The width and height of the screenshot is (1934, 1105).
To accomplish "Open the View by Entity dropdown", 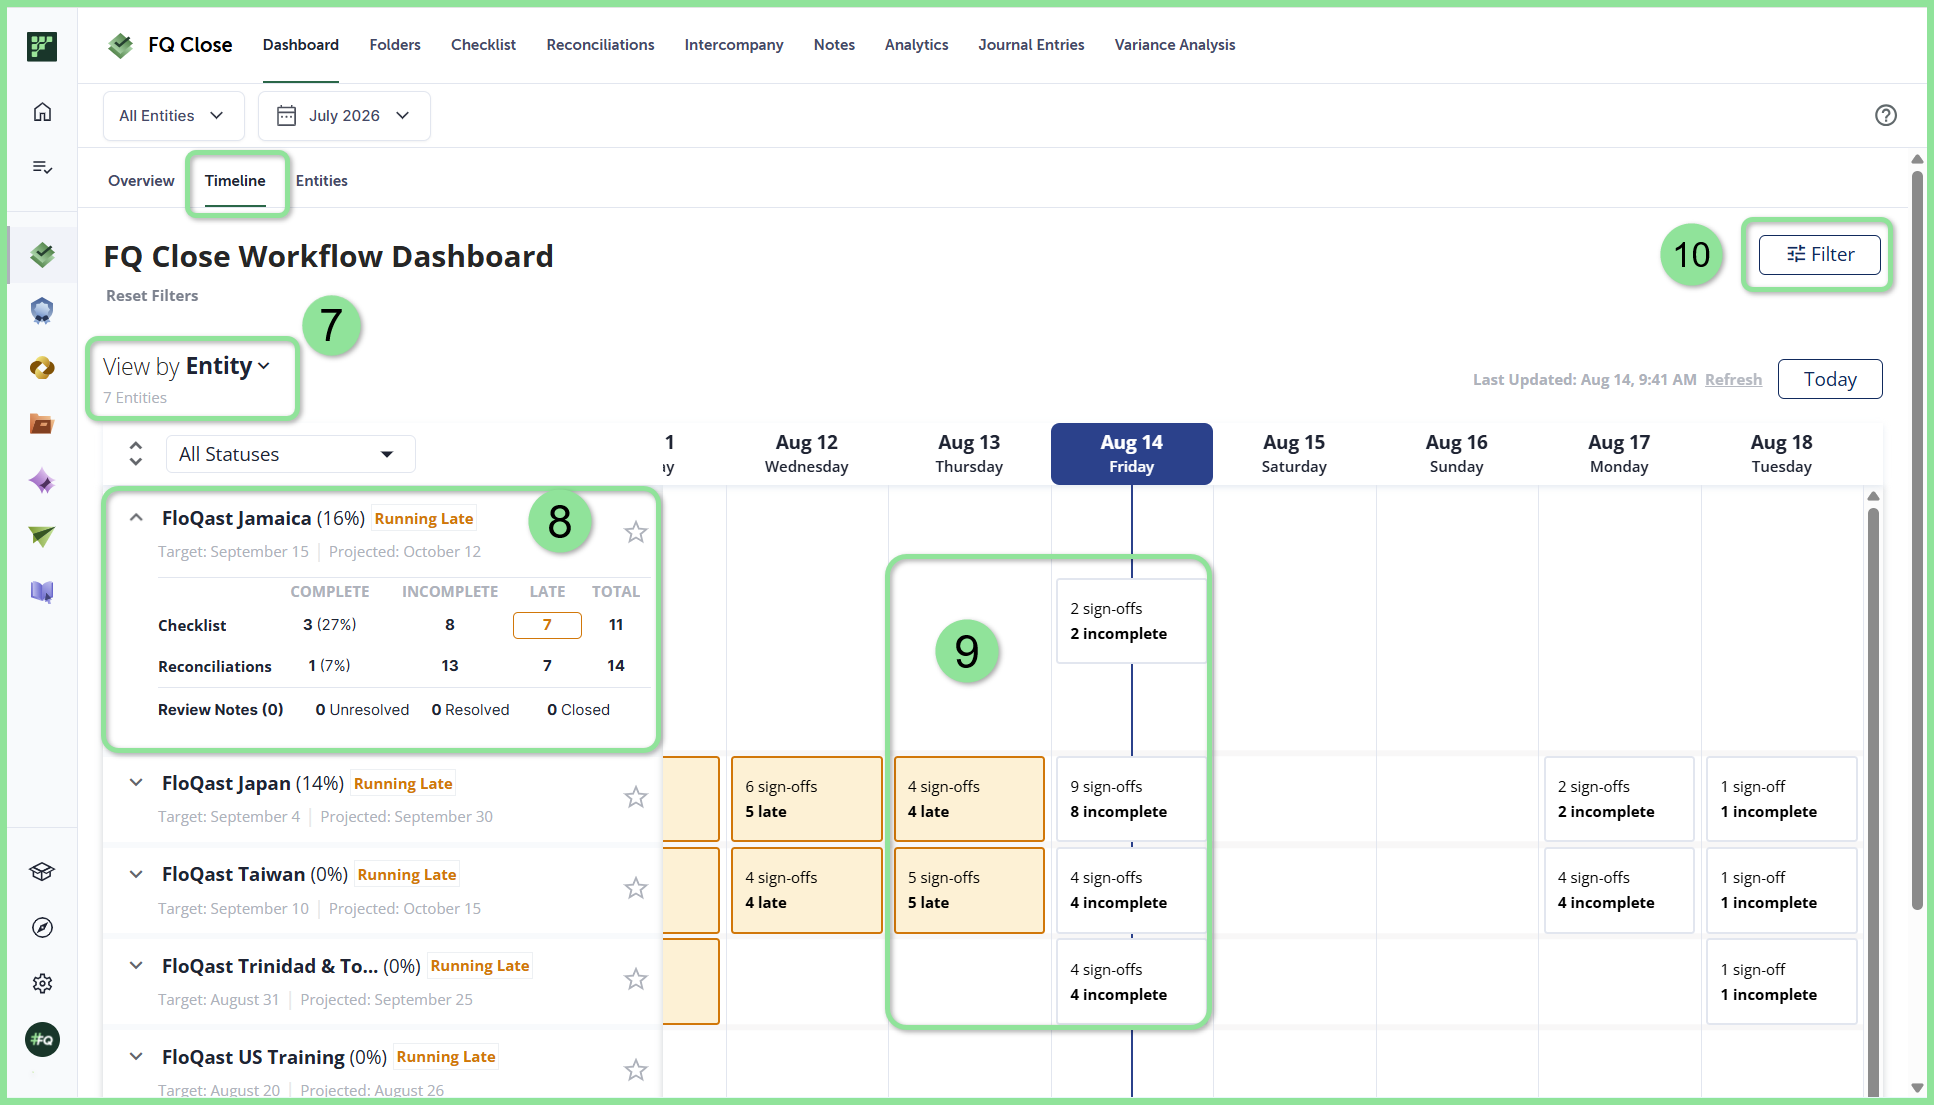I will tap(187, 367).
